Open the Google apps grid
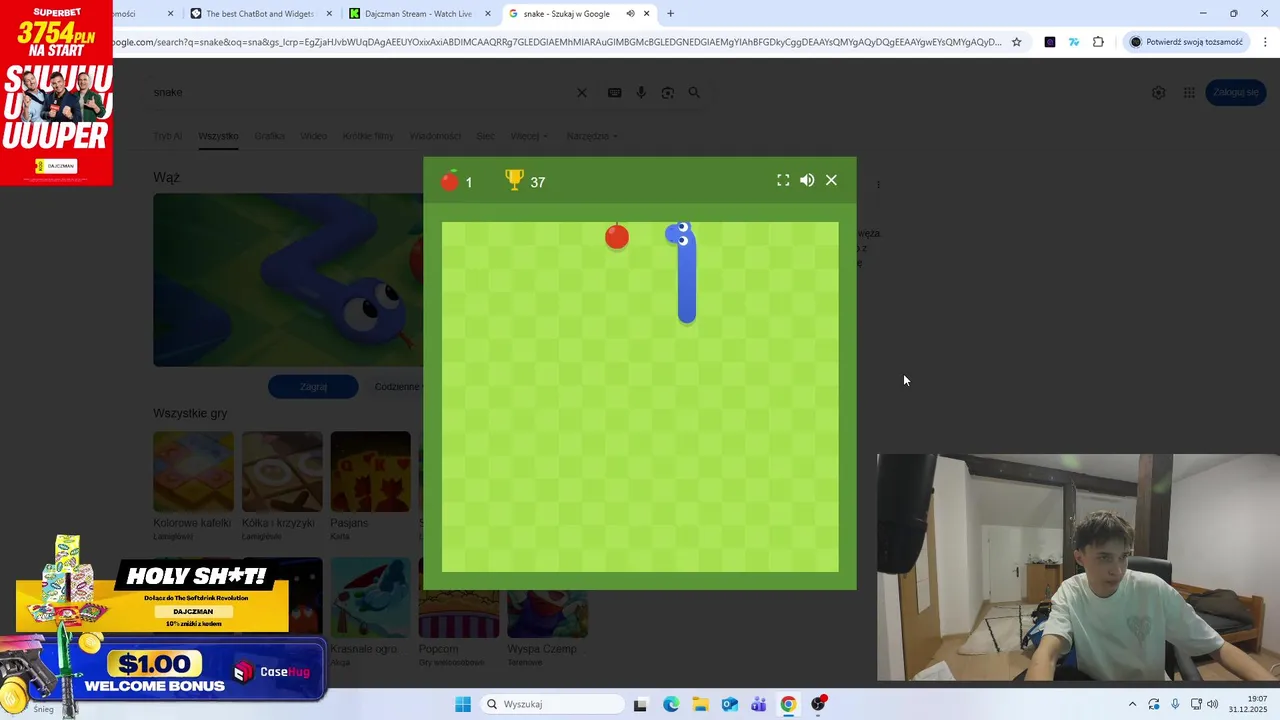The width and height of the screenshot is (1280, 720). [x=1189, y=92]
